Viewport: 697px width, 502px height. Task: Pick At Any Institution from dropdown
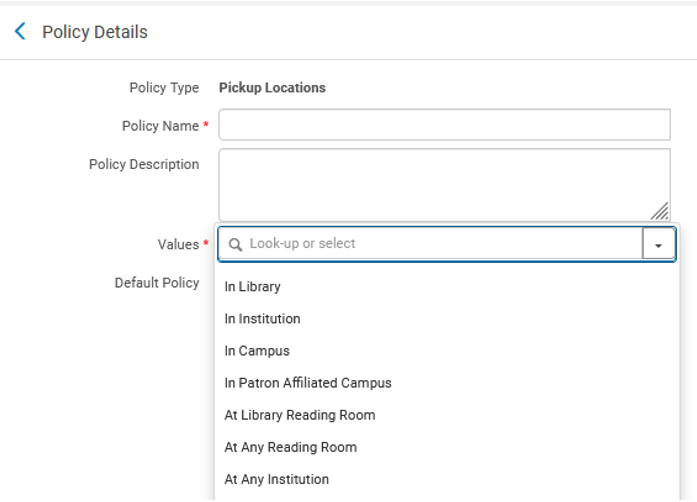(x=276, y=479)
